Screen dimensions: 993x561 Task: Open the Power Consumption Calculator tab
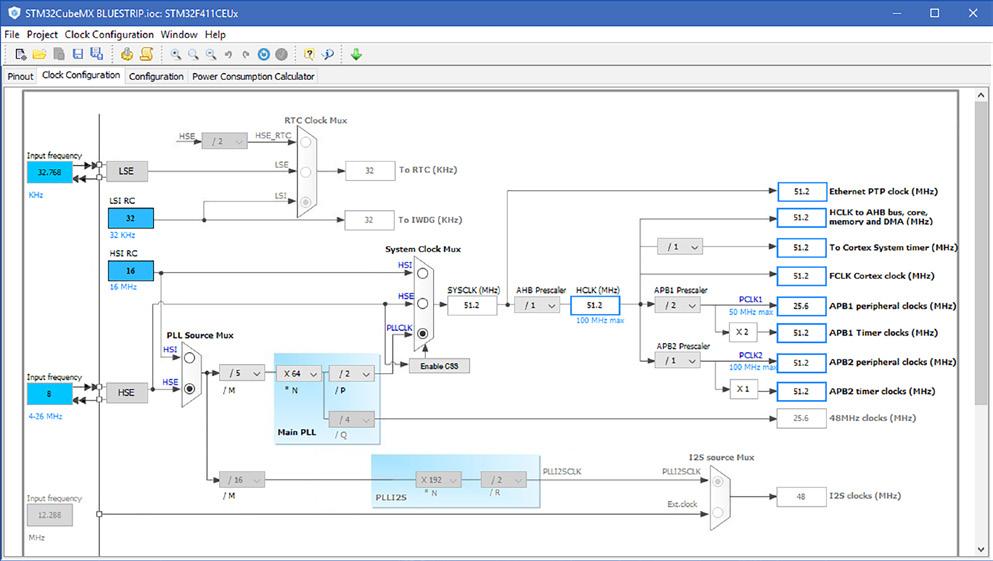click(253, 76)
